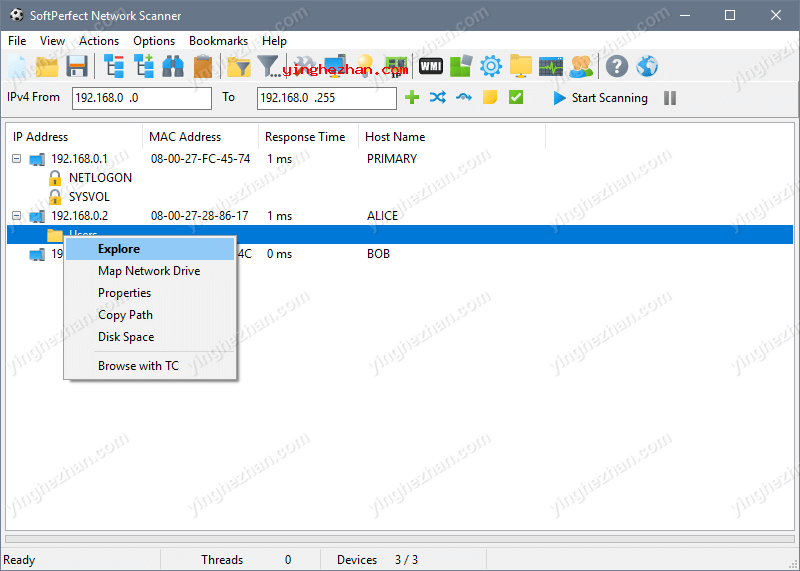
Task: Click the 0 ms response time
Action: click(279, 254)
